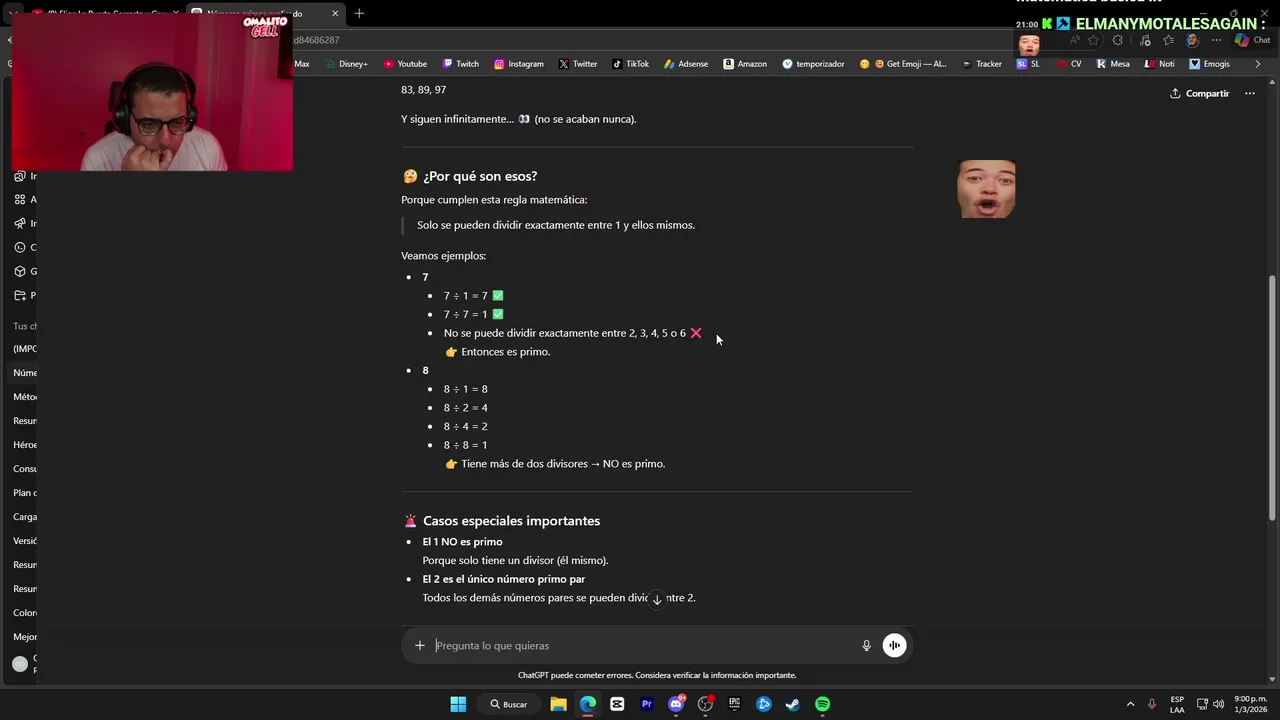Open File Explorer from the taskbar
This screenshot has height=720, width=1280.
click(558, 704)
